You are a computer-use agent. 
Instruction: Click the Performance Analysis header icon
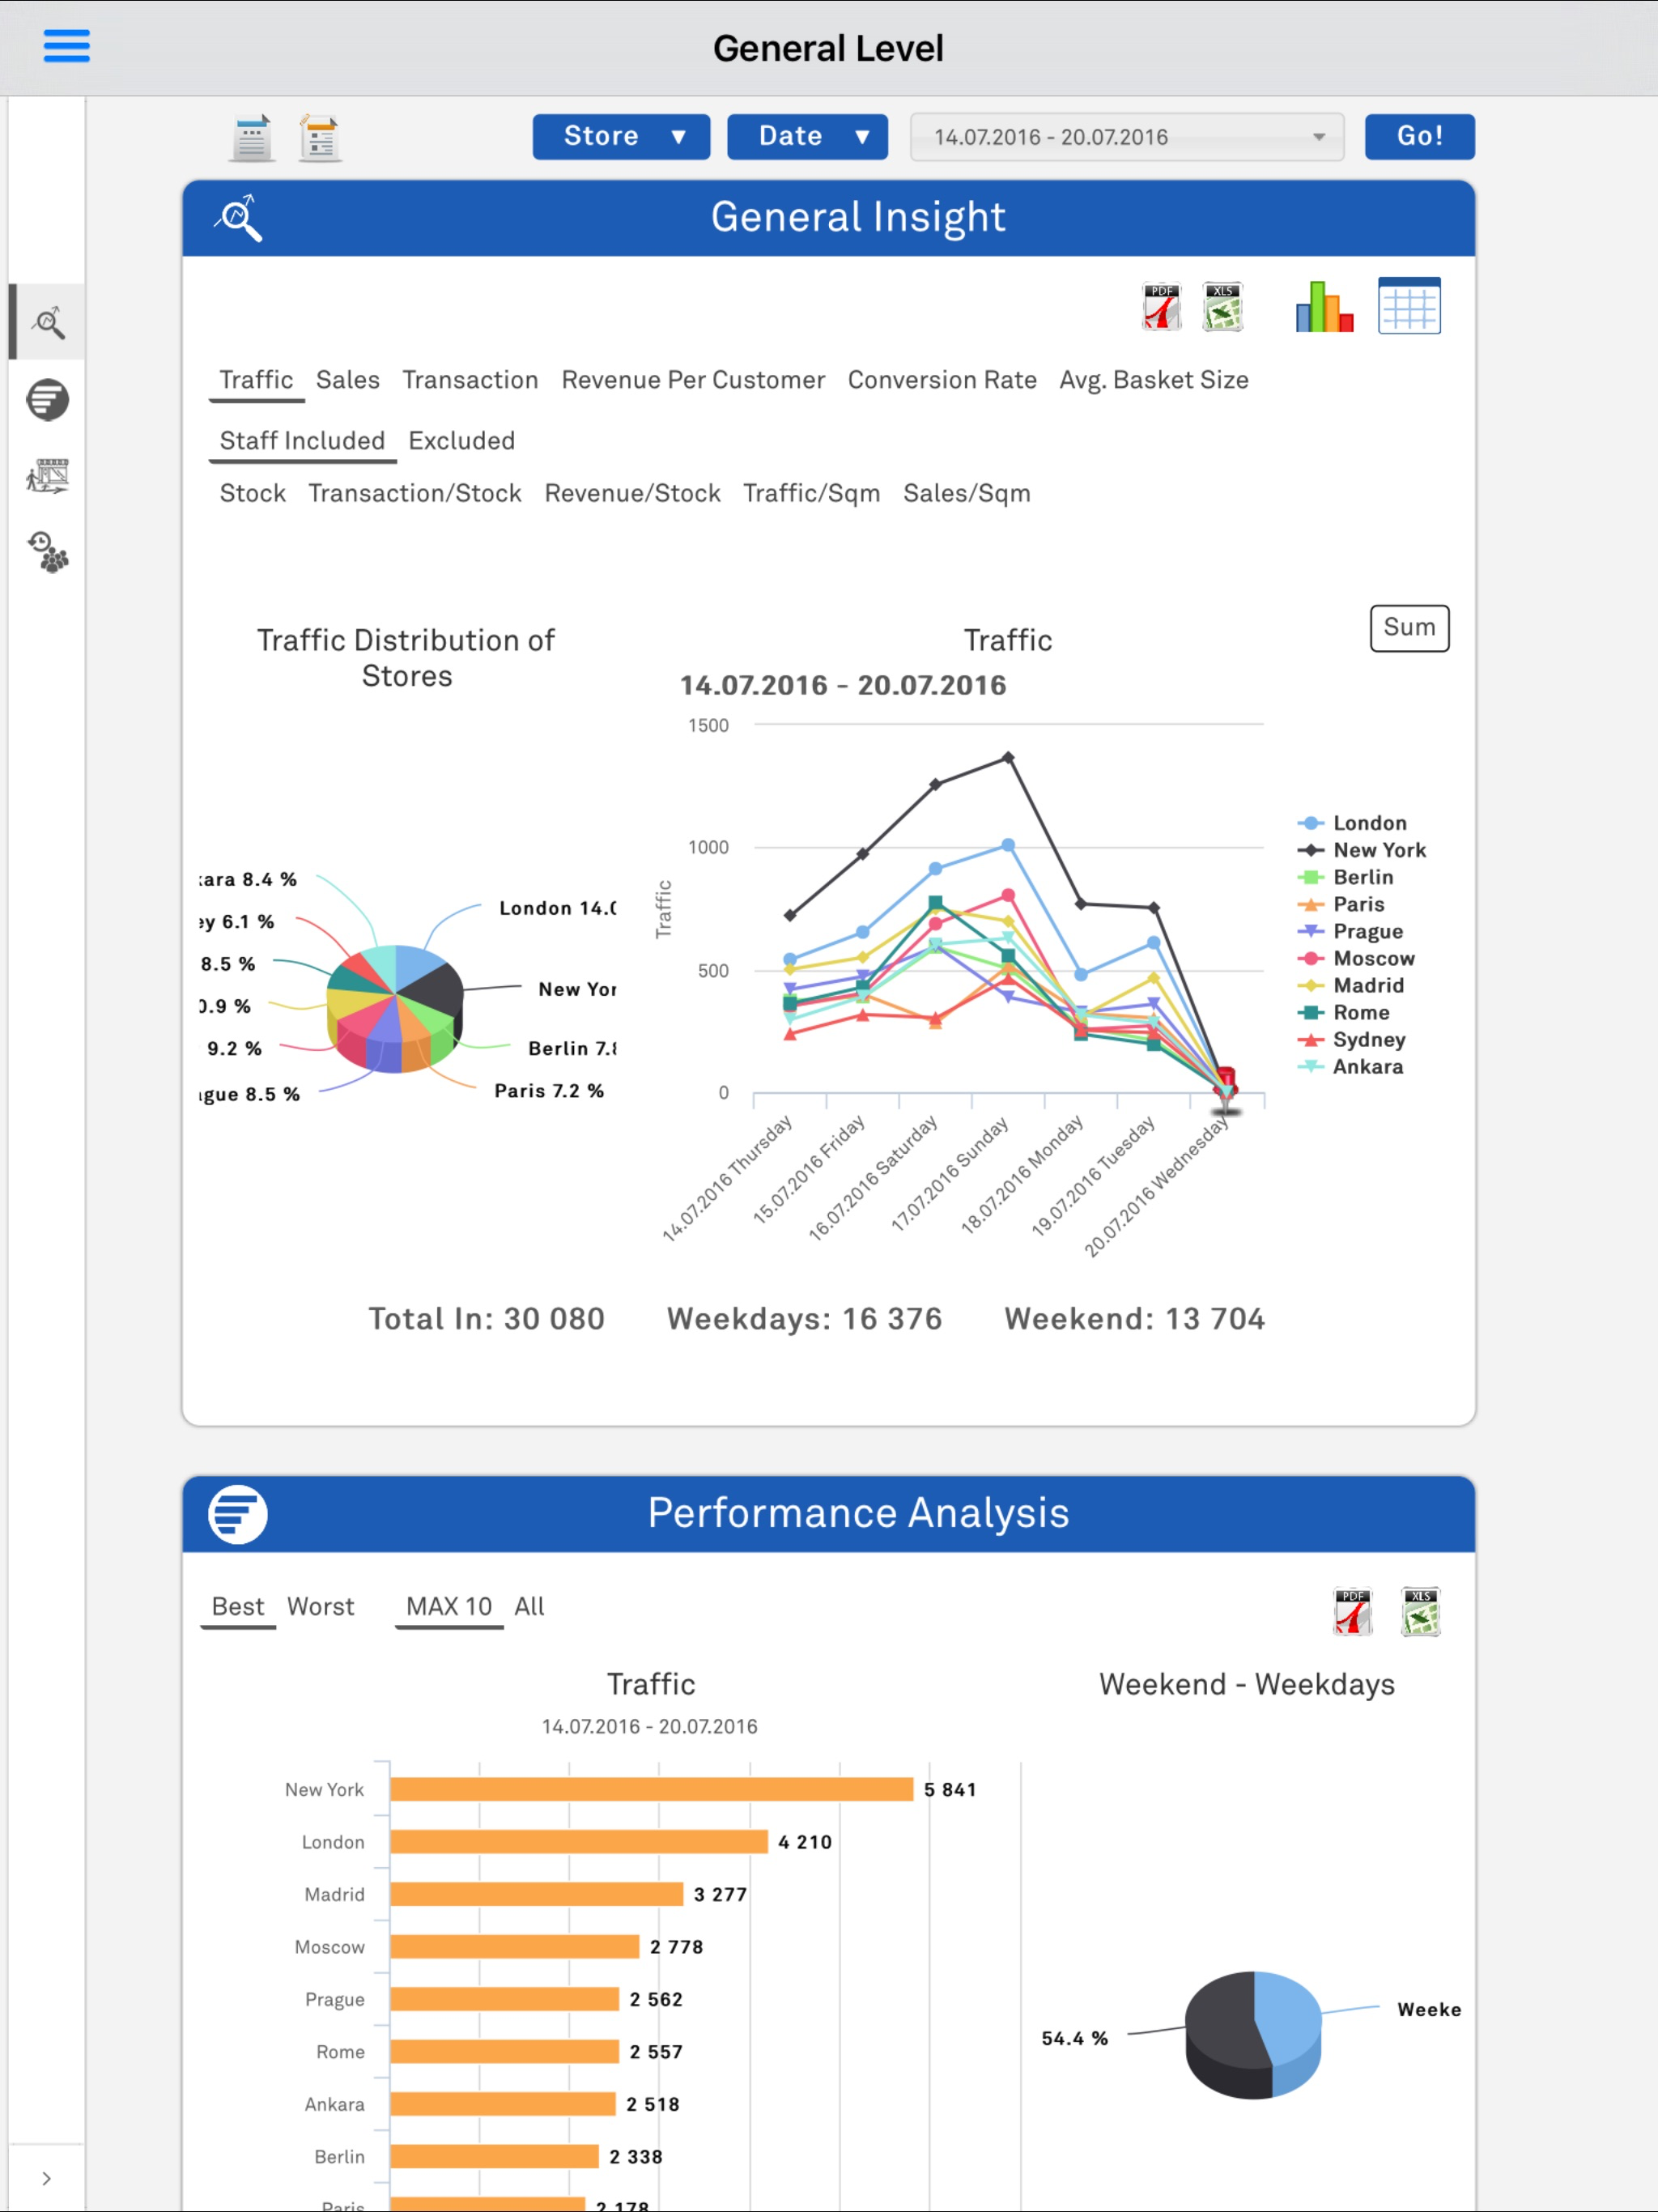click(x=238, y=1514)
